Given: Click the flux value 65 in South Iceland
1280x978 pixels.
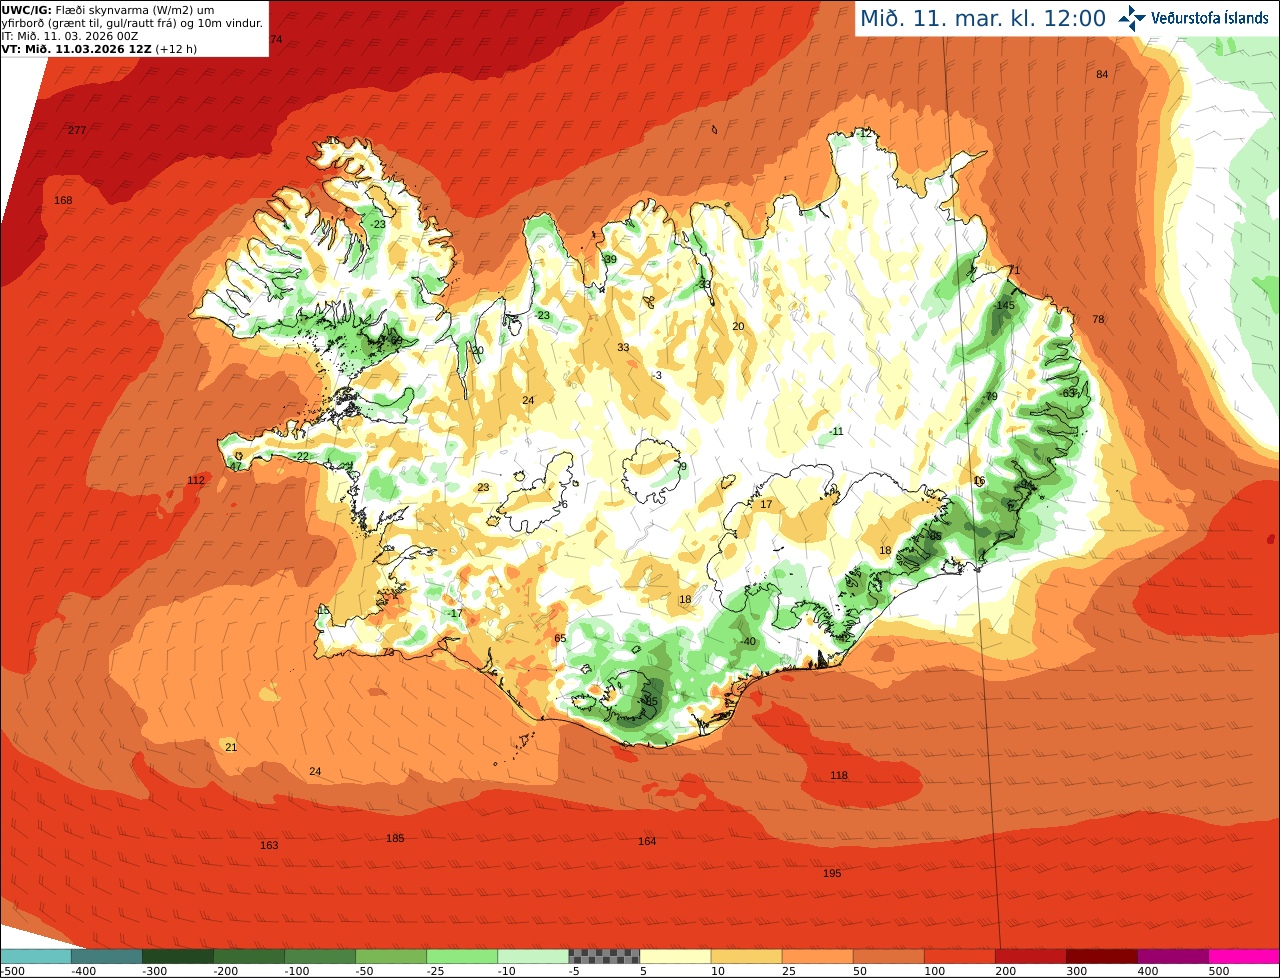Looking at the screenshot, I should pyautogui.click(x=560, y=639).
